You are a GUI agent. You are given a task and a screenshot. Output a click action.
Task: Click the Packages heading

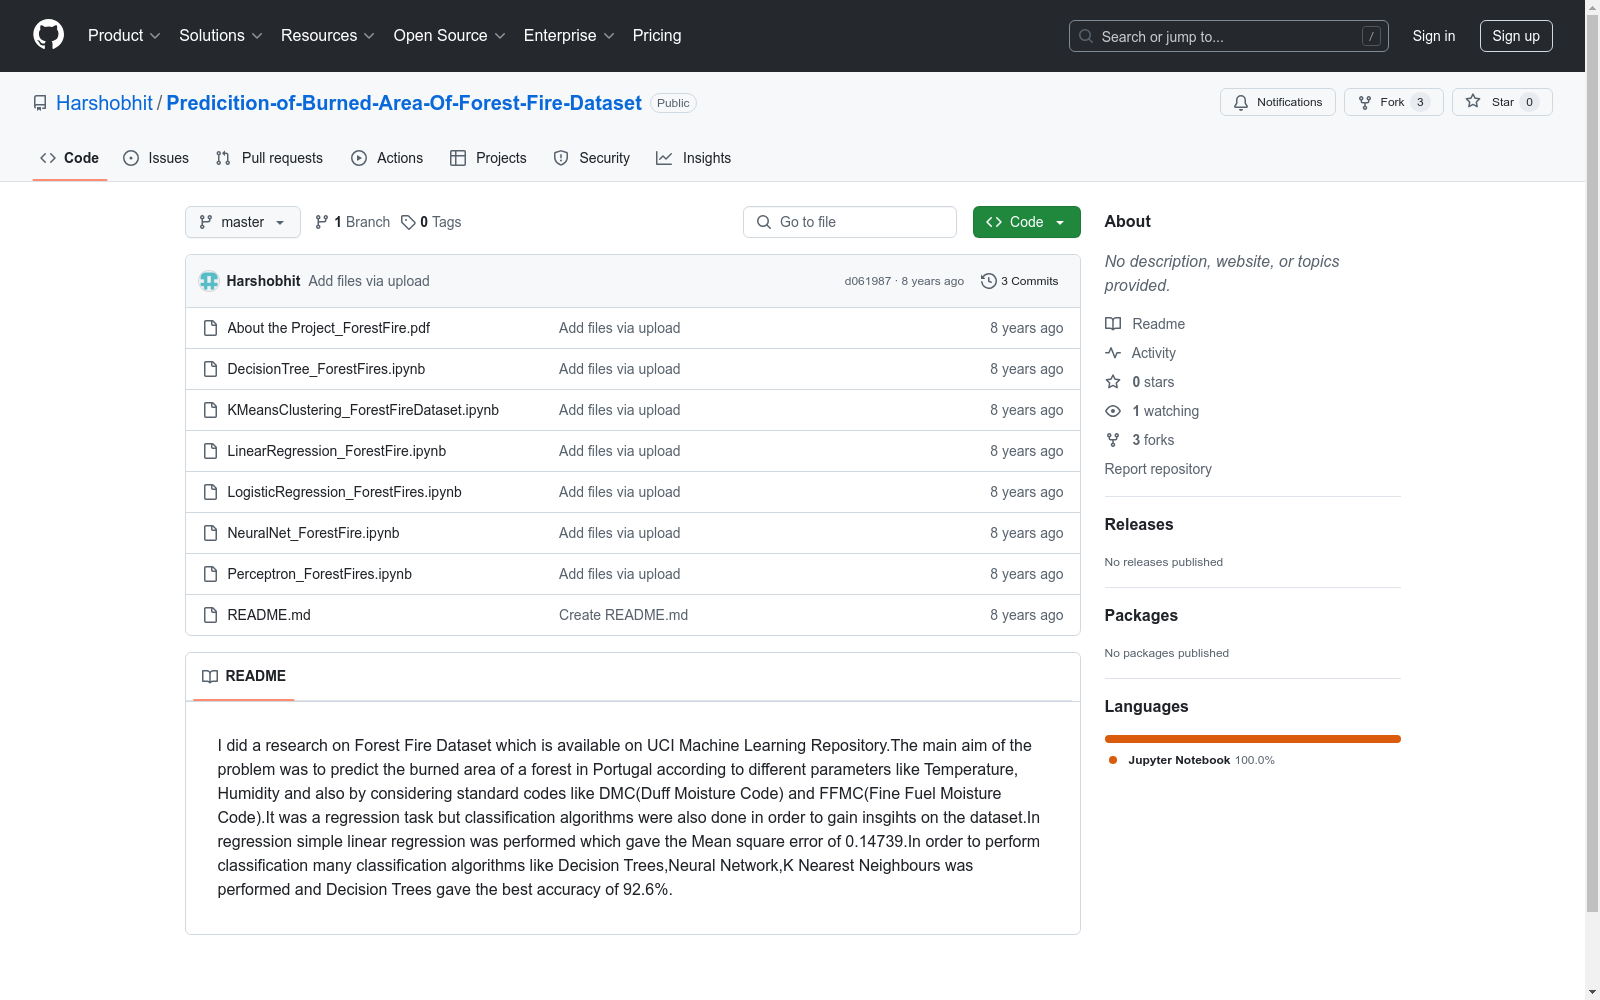tap(1141, 615)
